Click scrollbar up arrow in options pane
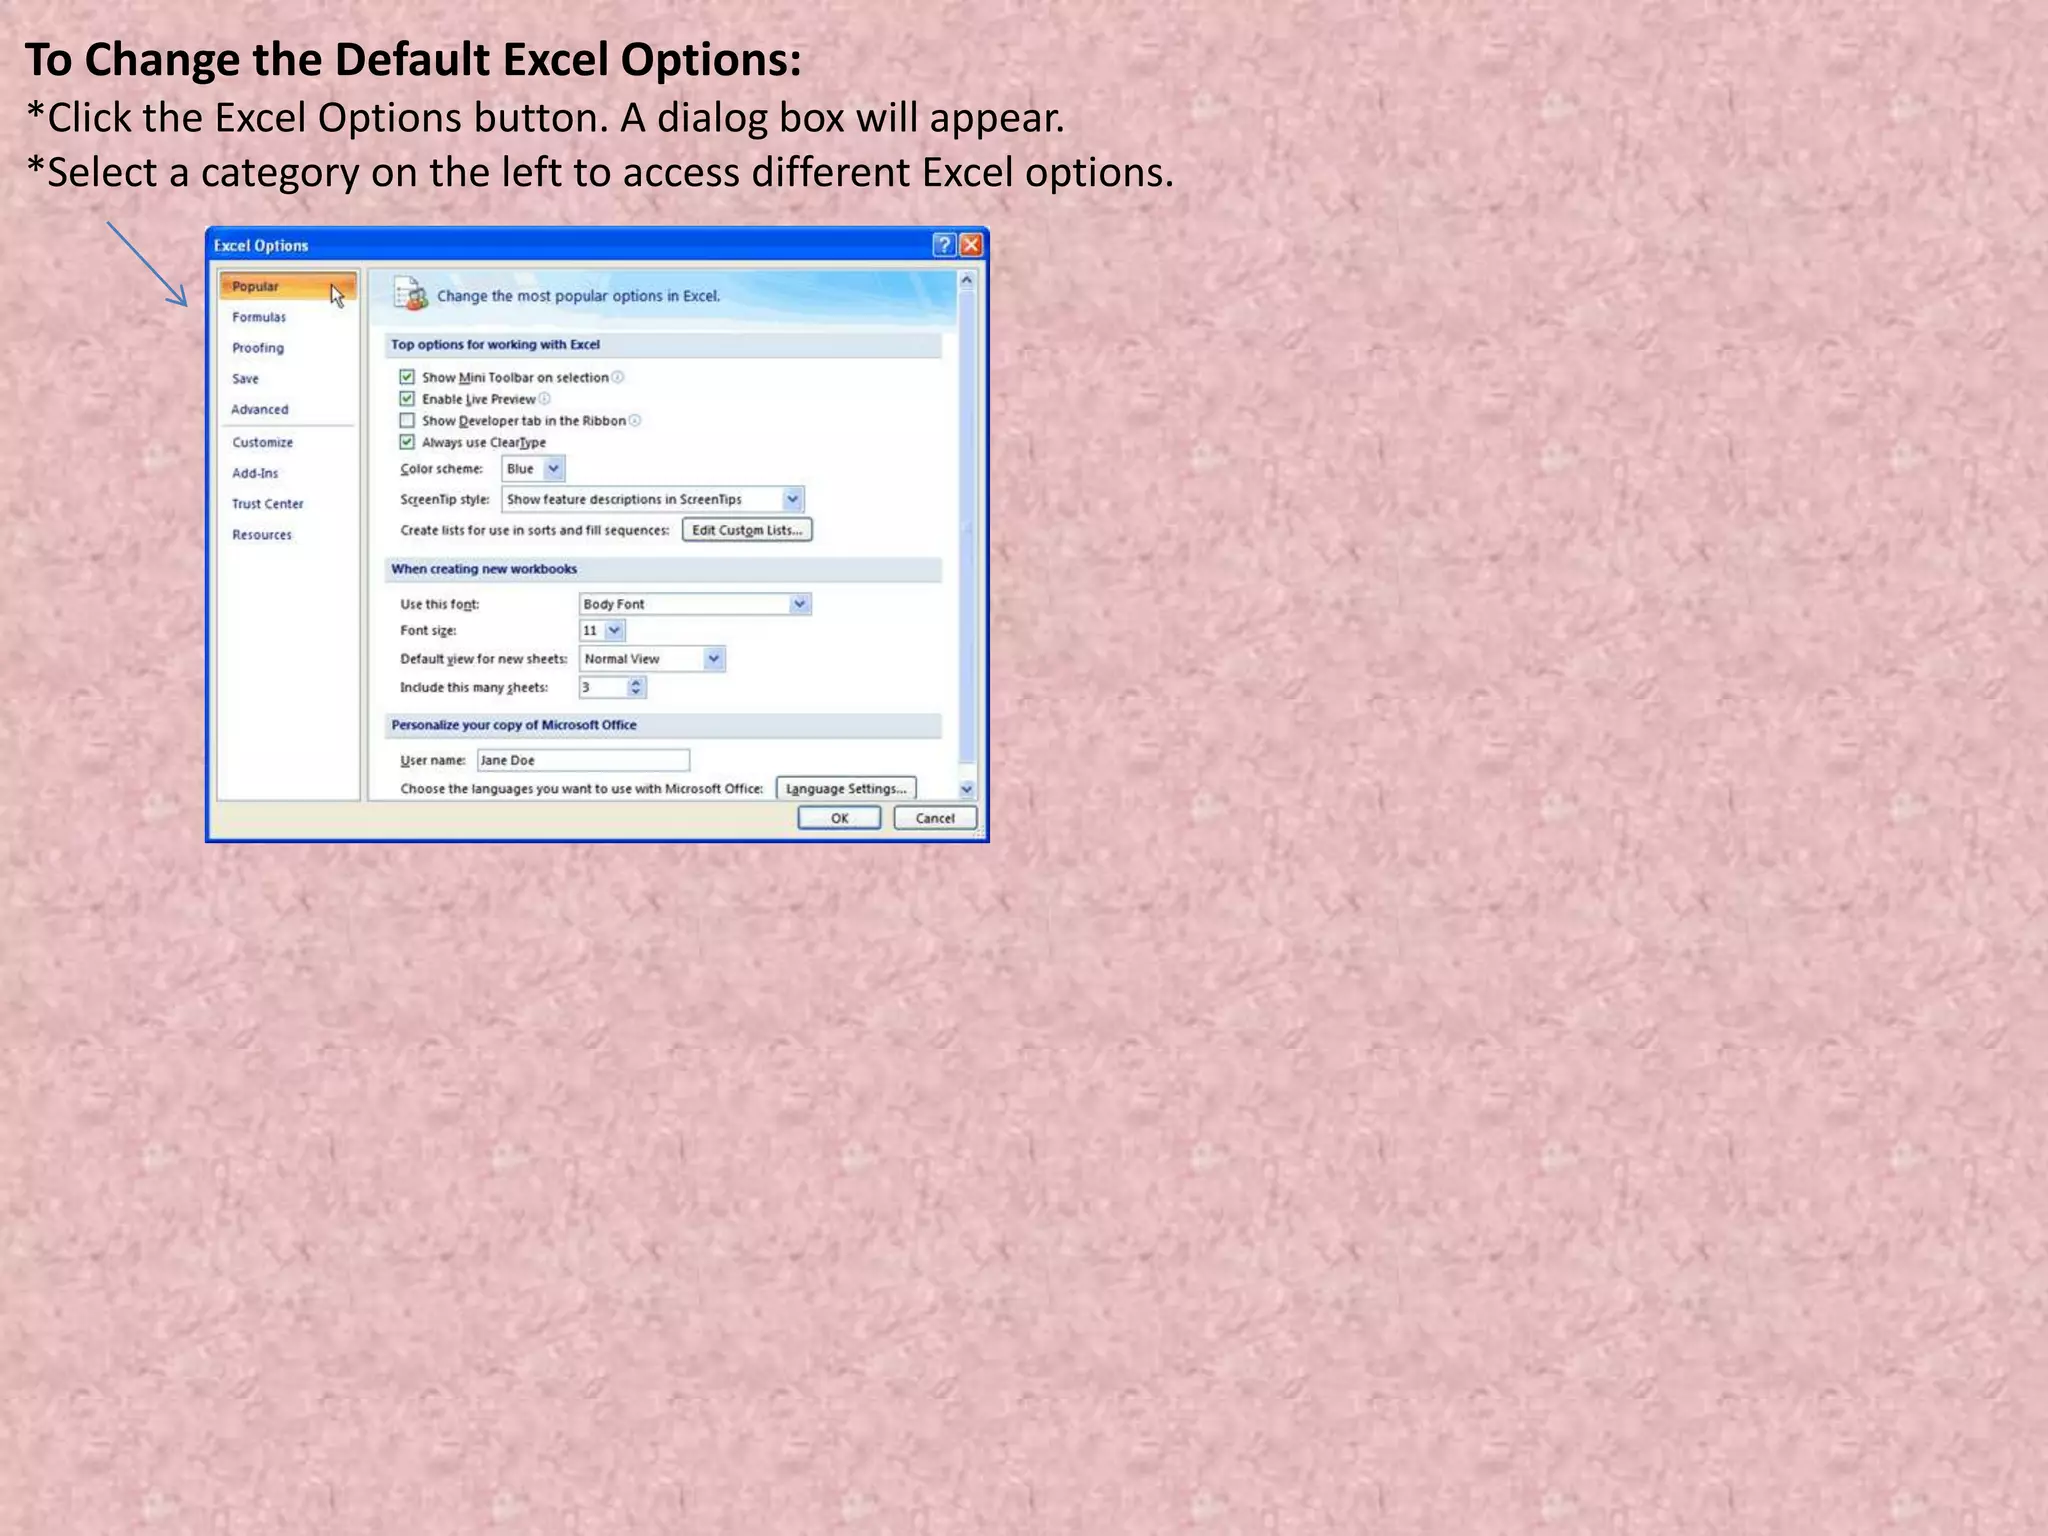The width and height of the screenshot is (2048, 1536). coord(966,281)
